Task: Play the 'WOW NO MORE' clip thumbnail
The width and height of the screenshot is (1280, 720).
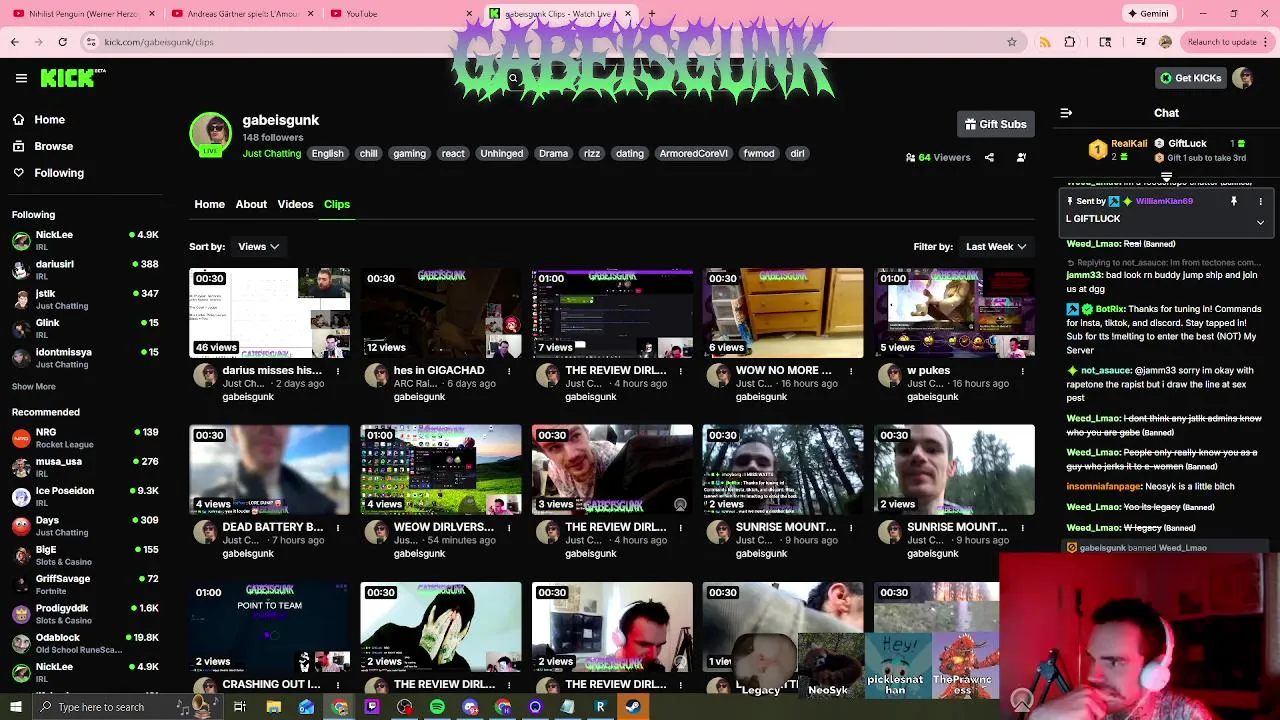Action: coord(783,312)
